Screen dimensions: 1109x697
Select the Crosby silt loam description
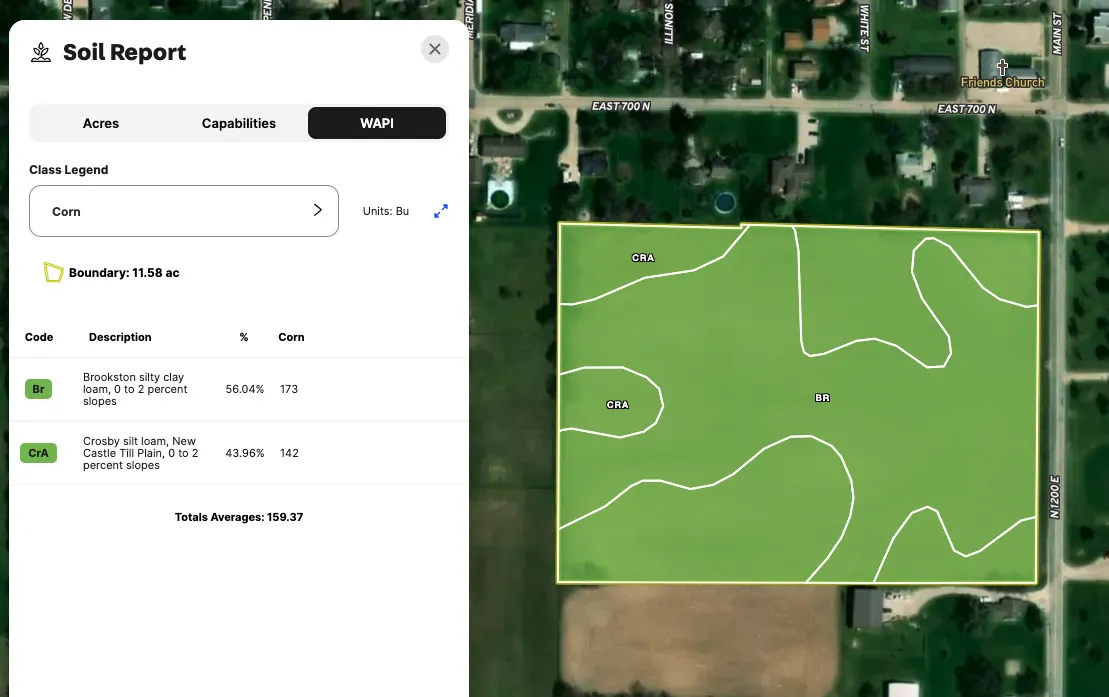pos(140,453)
